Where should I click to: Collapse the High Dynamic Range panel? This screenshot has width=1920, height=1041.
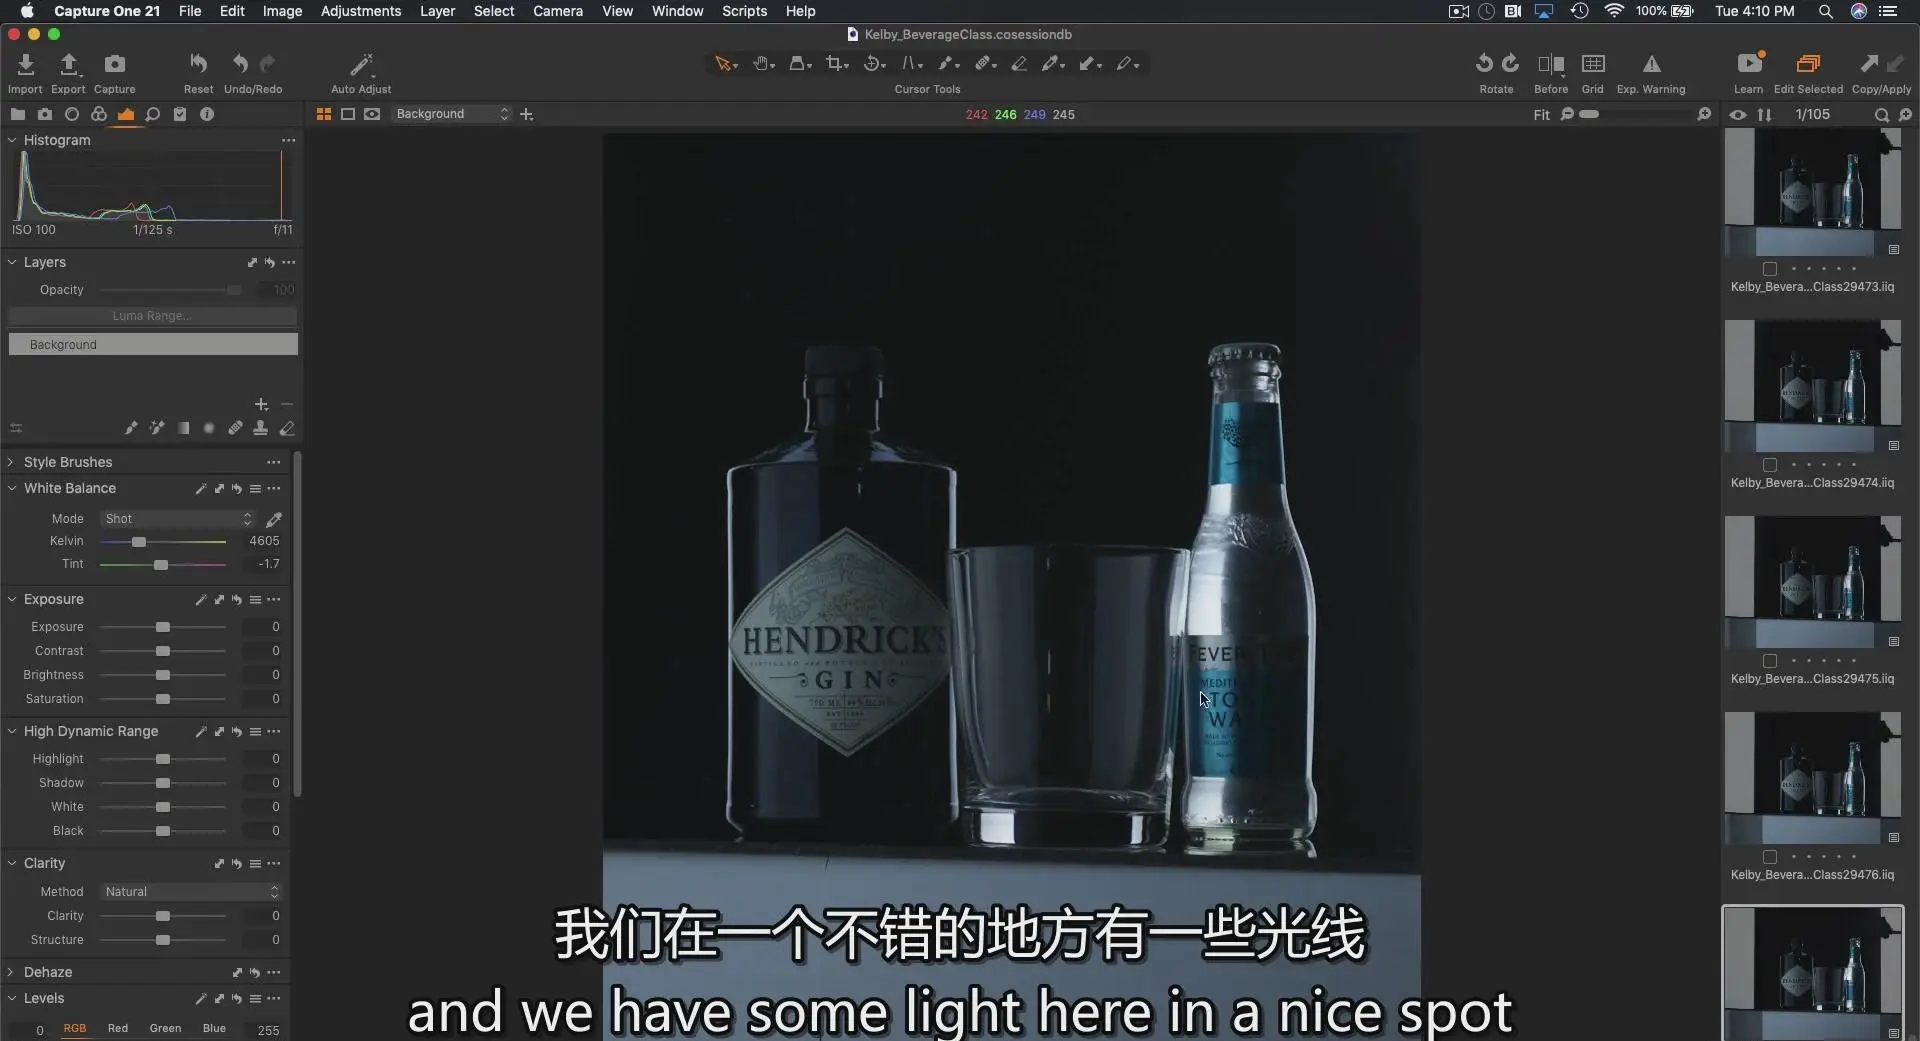pyautogui.click(x=11, y=731)
